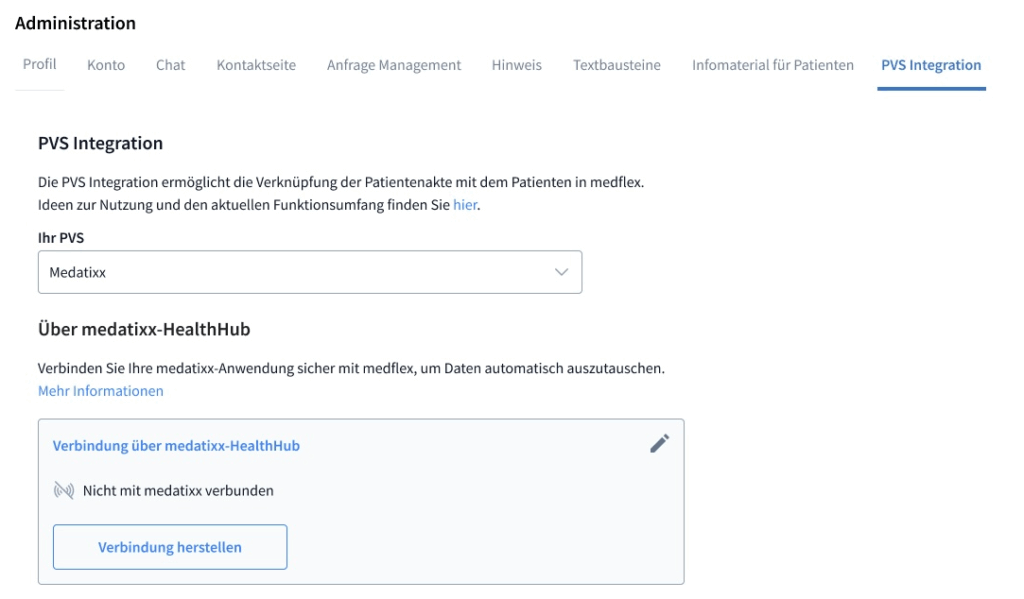Image resolution: width=1024 pixels, height=599 pixels.
Task: Open Infomaterial für Patienten
Action: click(x=771, y=63)
